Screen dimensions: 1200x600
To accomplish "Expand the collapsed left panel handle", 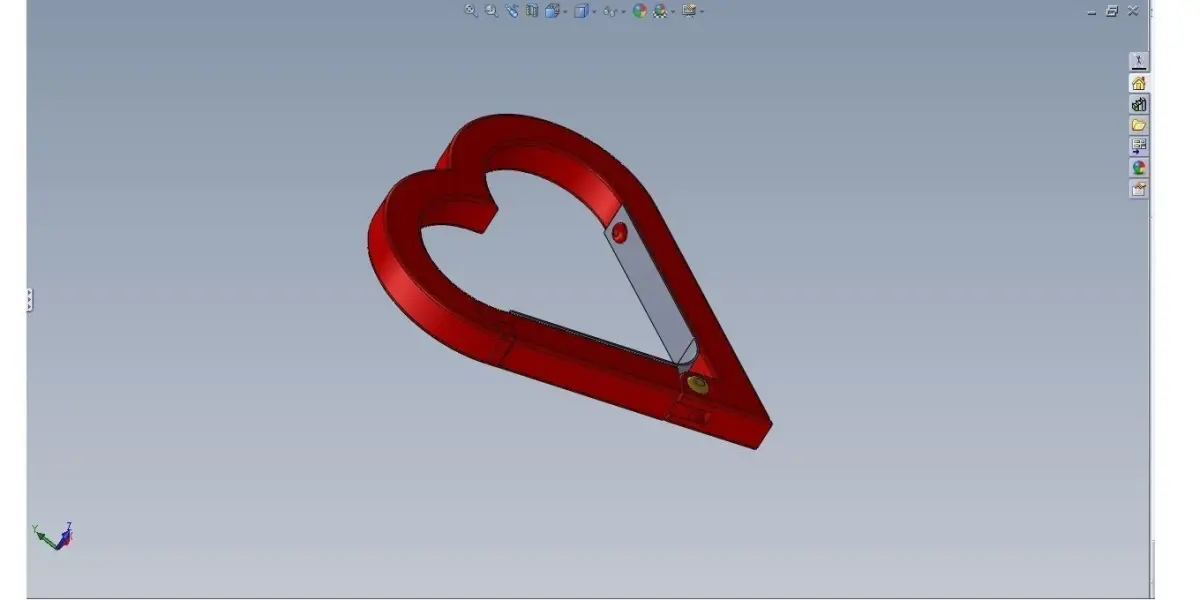I will tap(30, 299).
